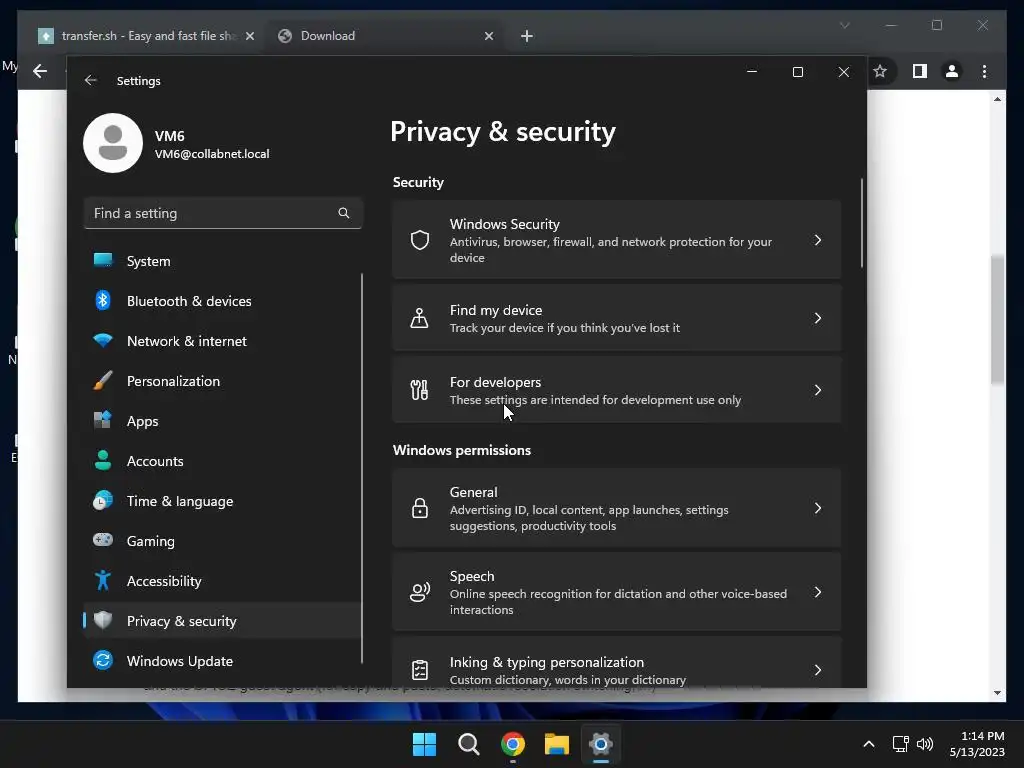This screenshot has height=768, width=1024.
Task: Select Personalization in sidebar
Action: (x=222, y=381)
